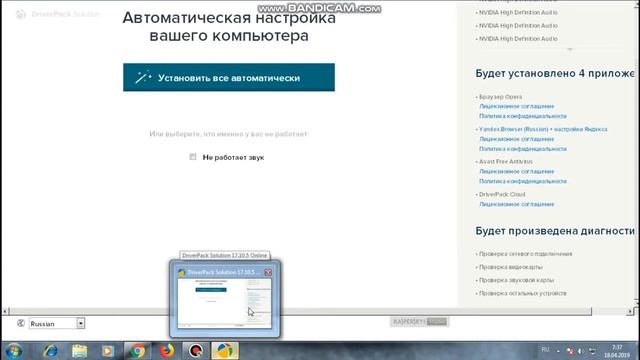Open Action Center flag in tray
This screenshot has width=640, height=360.
point(570,351)
